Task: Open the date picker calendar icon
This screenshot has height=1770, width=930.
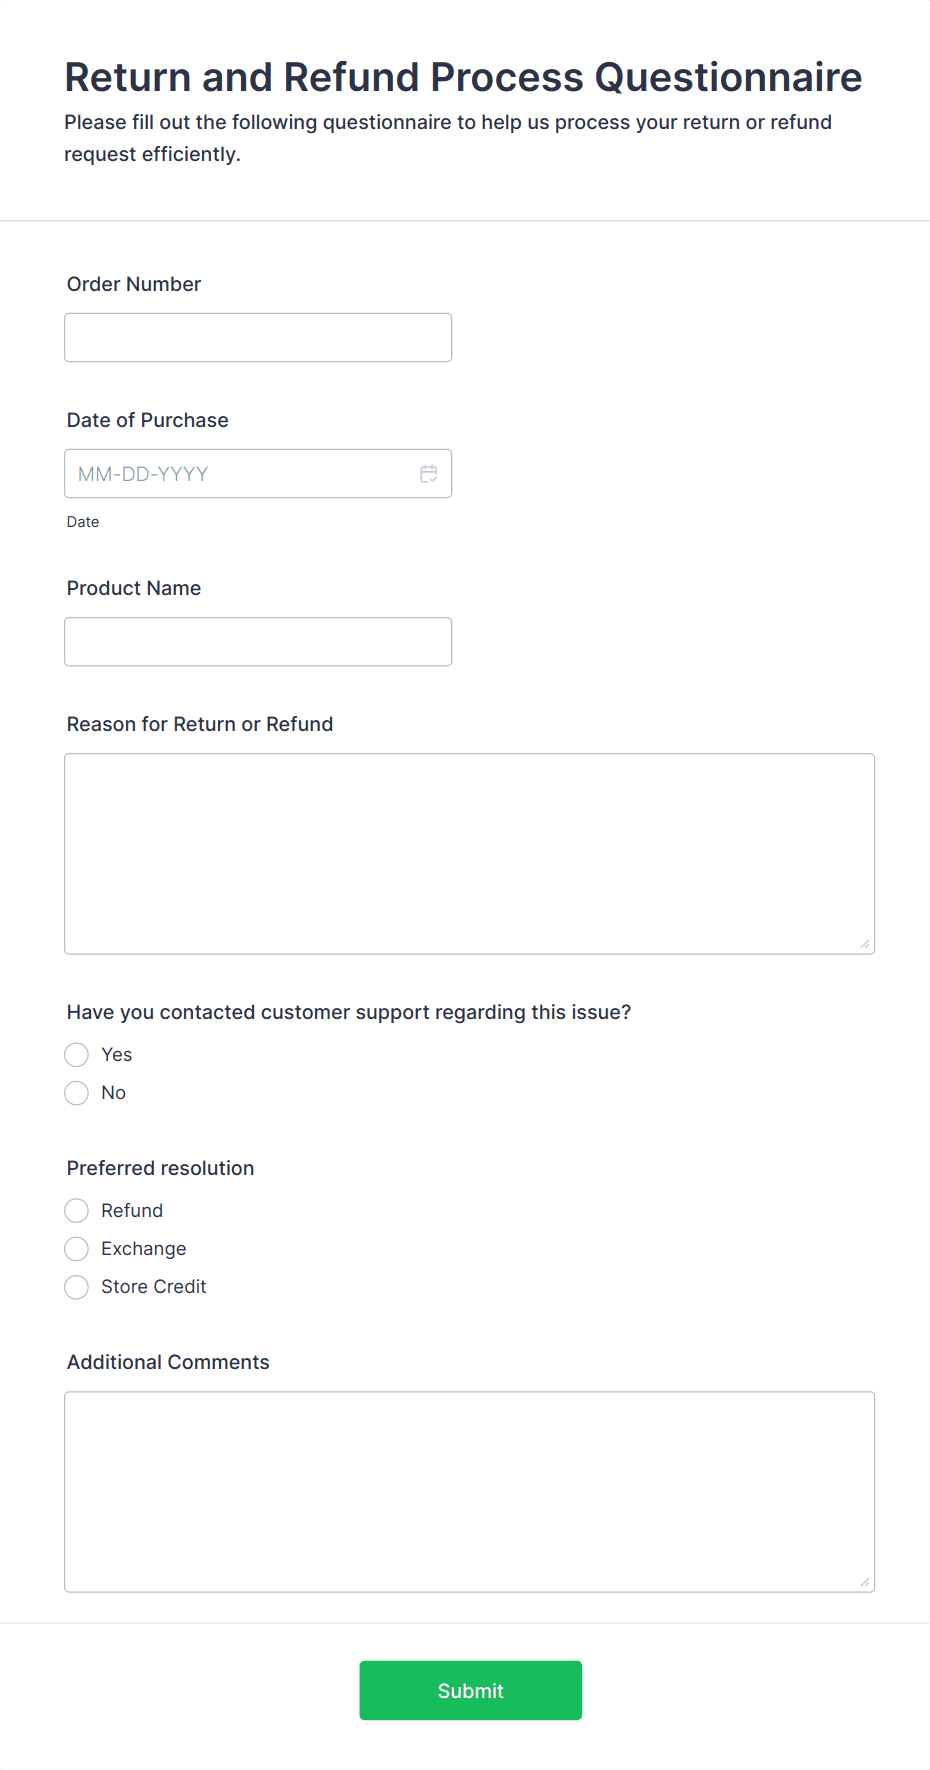Action: (429, 473)
